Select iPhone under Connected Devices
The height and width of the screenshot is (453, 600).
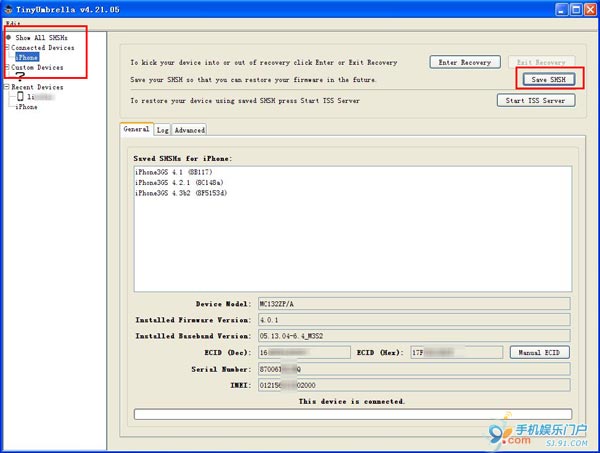point(27,57)
